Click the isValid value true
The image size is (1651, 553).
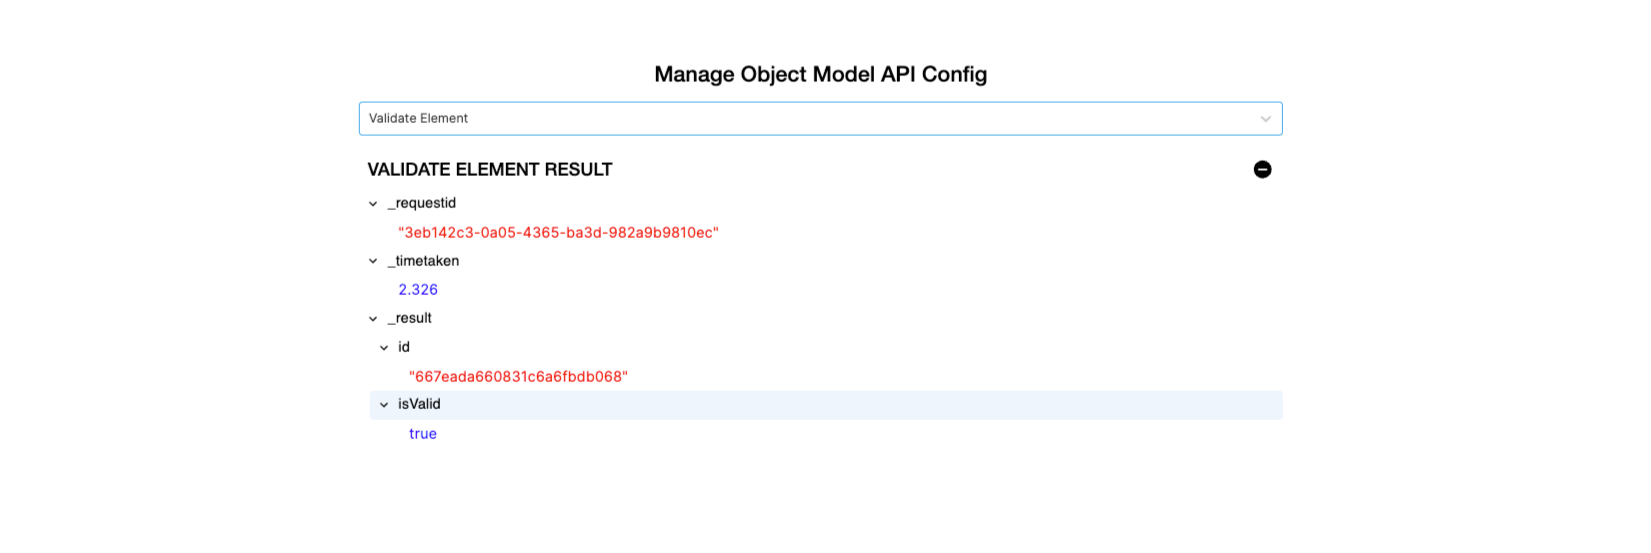423,434
